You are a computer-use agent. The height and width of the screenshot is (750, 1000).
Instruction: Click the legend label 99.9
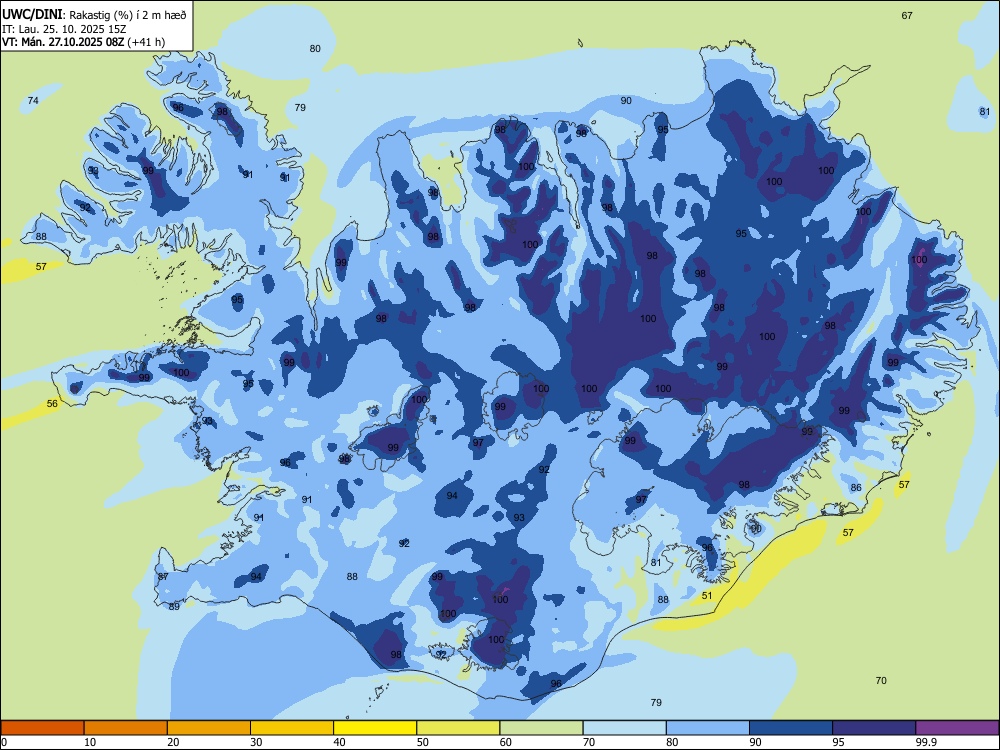coord(926,742)
